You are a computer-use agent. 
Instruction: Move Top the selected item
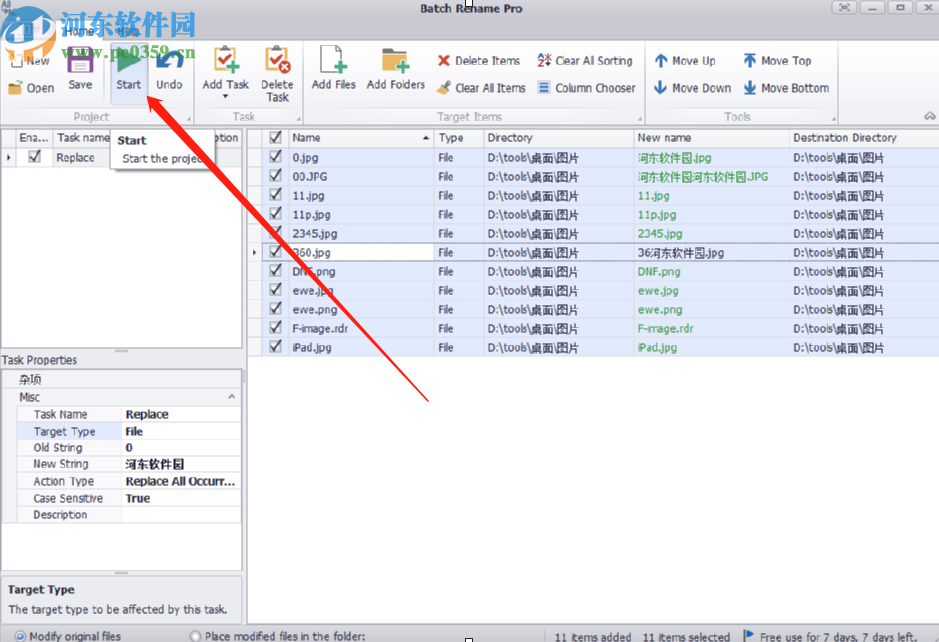[777, 60]
